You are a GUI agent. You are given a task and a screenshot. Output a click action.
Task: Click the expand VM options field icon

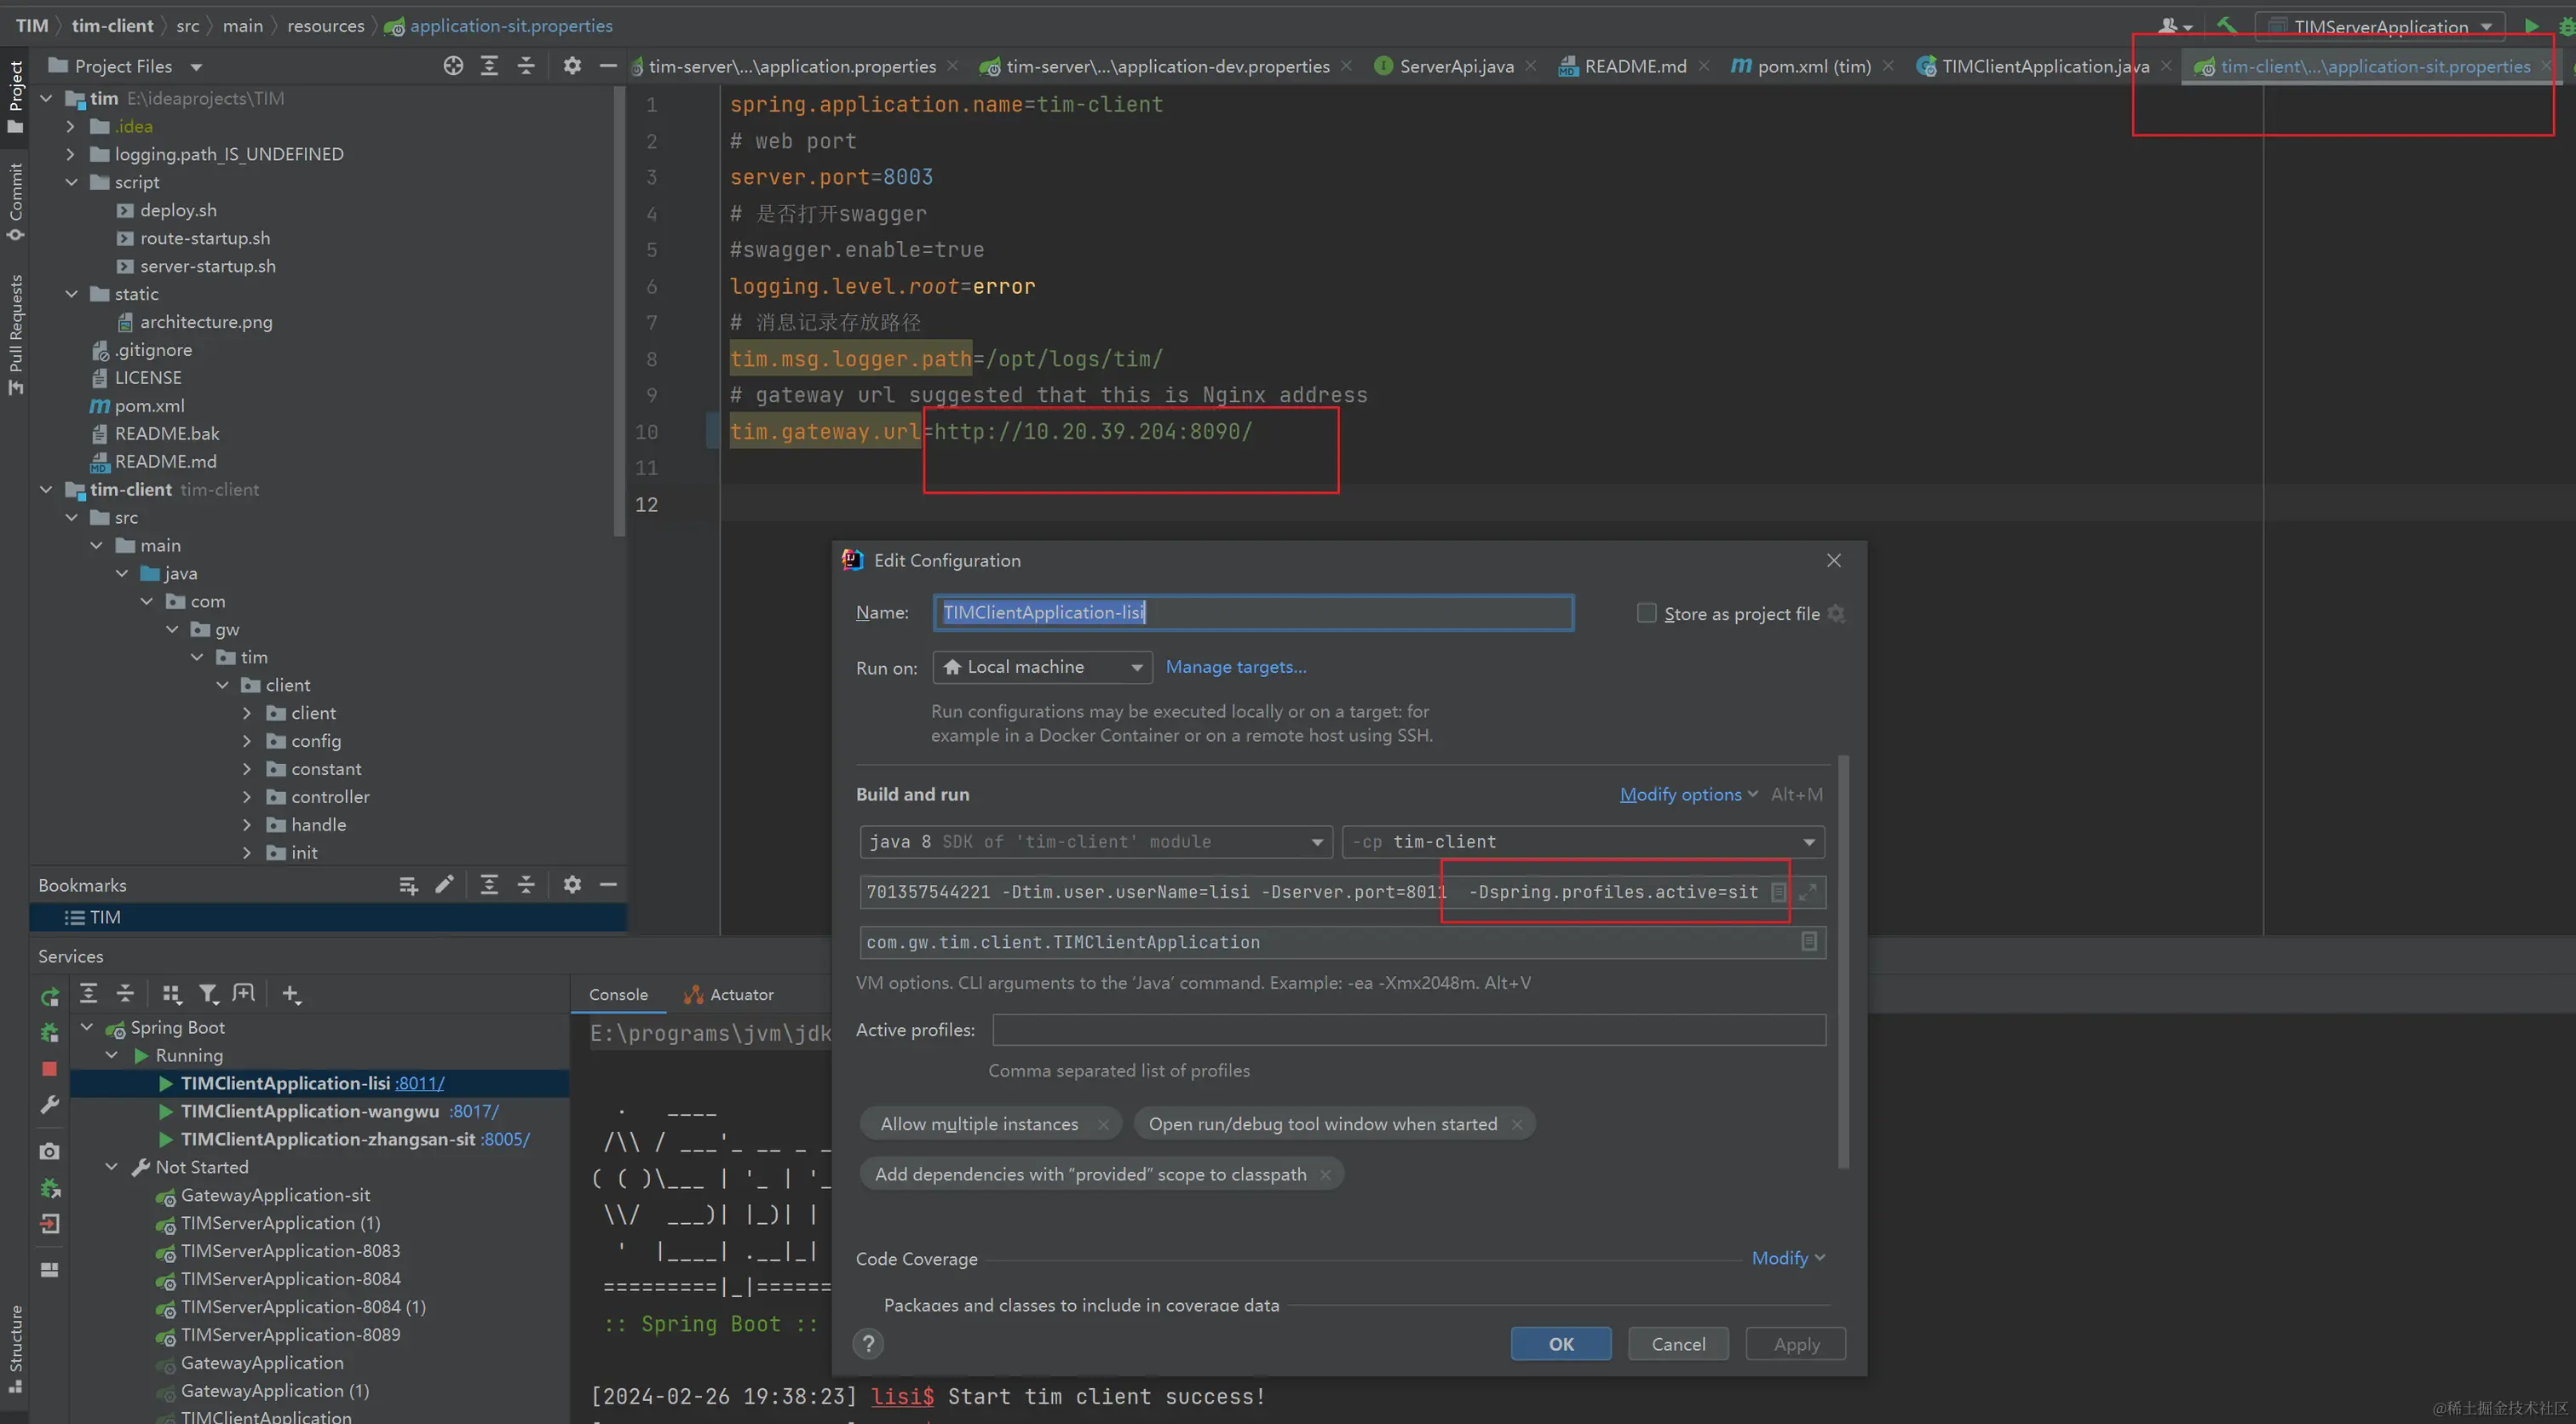pyautogui.click(x=1807, y=892)
